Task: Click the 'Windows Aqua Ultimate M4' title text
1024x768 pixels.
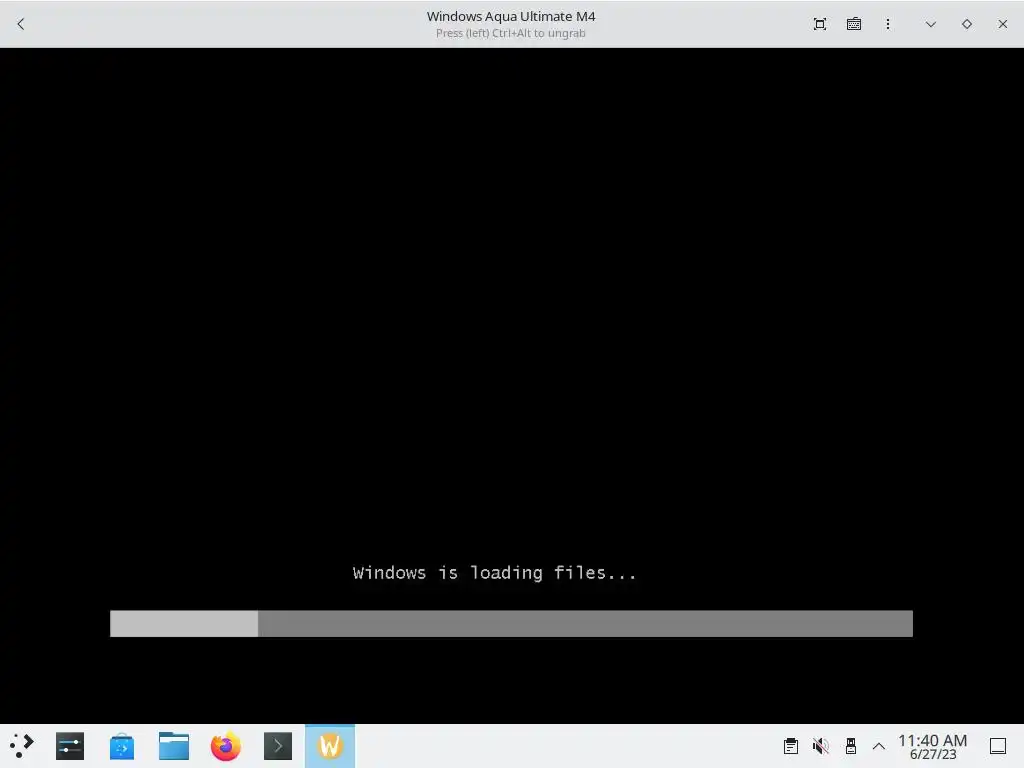Action: pyautogui.click(x=511, y=16)
